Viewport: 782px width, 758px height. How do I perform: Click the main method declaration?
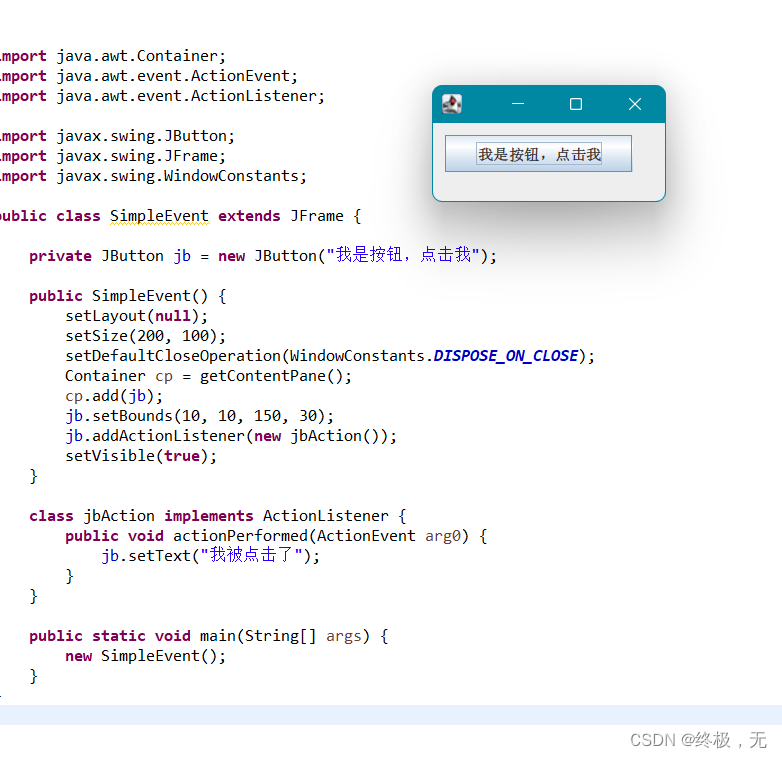(208, 636)
